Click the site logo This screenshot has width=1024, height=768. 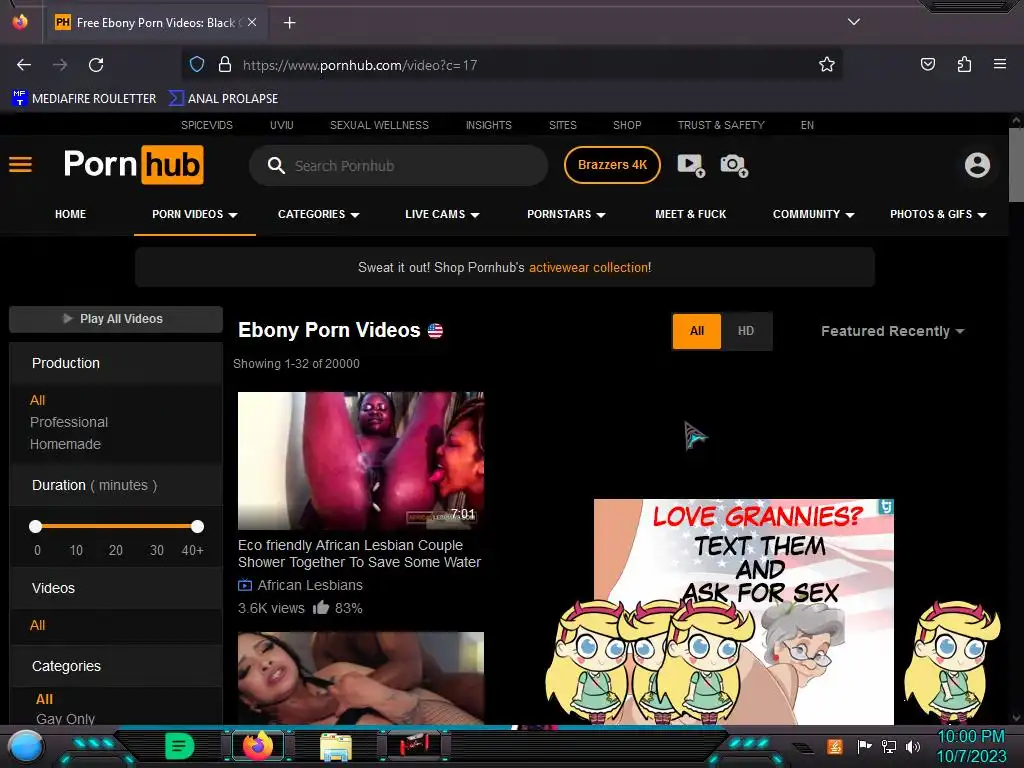pyautogui.click(x=134, y=165)
